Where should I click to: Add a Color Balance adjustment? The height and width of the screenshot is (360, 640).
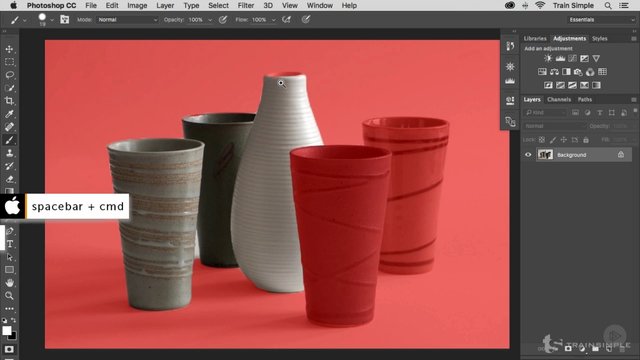click(554, 72)
